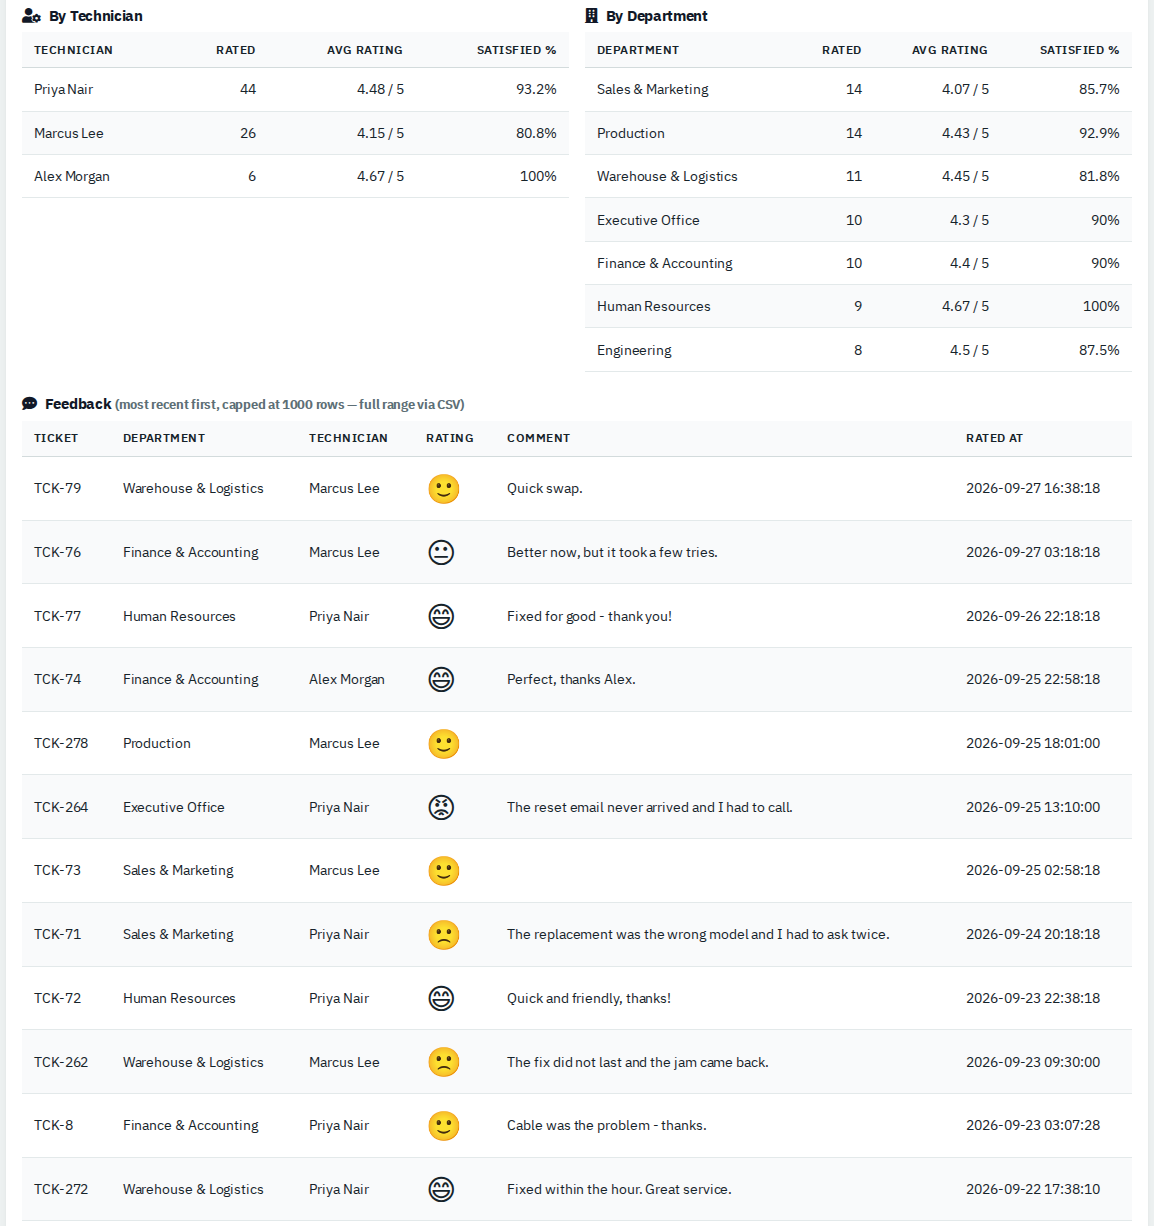The image size is (1154, 1226).
Task: Click the TCK-71 ticket number
Action: point(58,934)
